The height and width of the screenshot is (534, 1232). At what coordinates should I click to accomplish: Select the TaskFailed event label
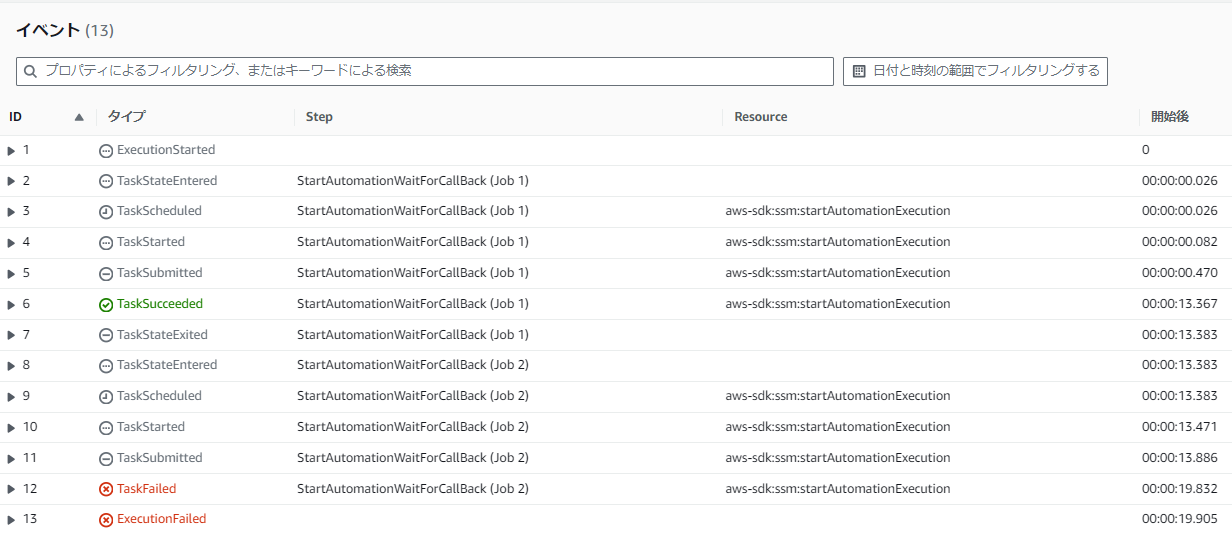[x=146, y=489]
